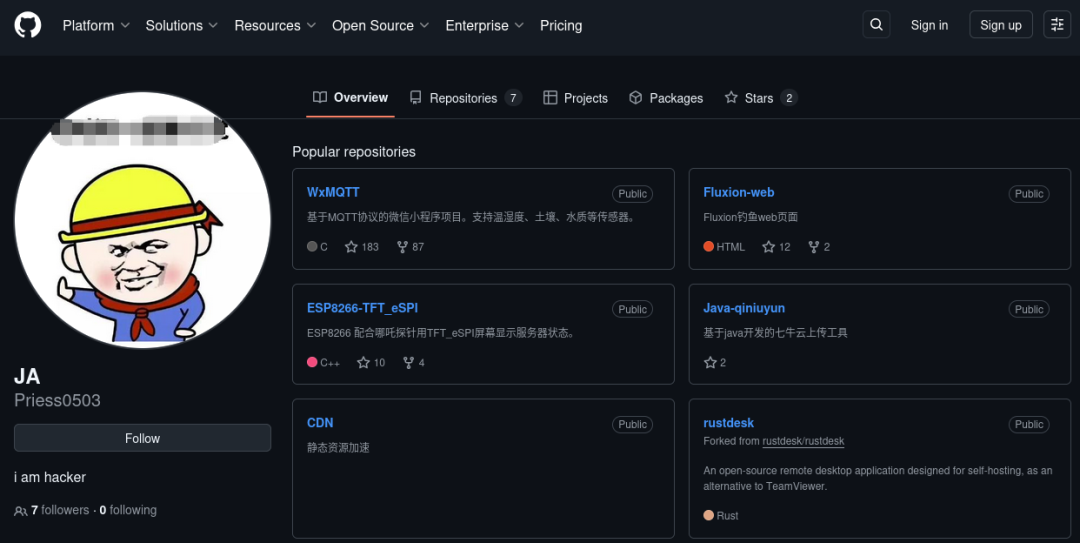Expand the Platform menu
Viewport: 1080px width, 543px height.
96,25
